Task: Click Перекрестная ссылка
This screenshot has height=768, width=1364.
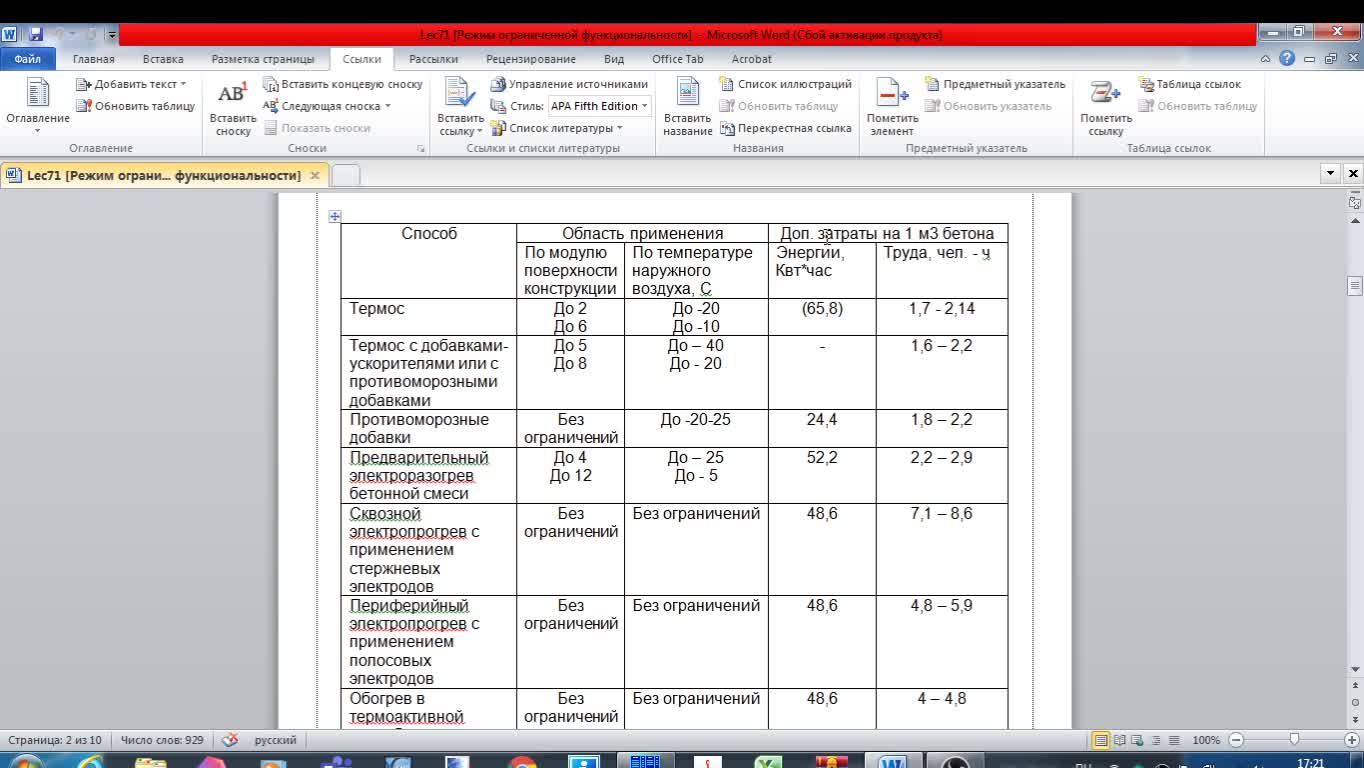Action: pyautogui.click(x=785, y=128)
